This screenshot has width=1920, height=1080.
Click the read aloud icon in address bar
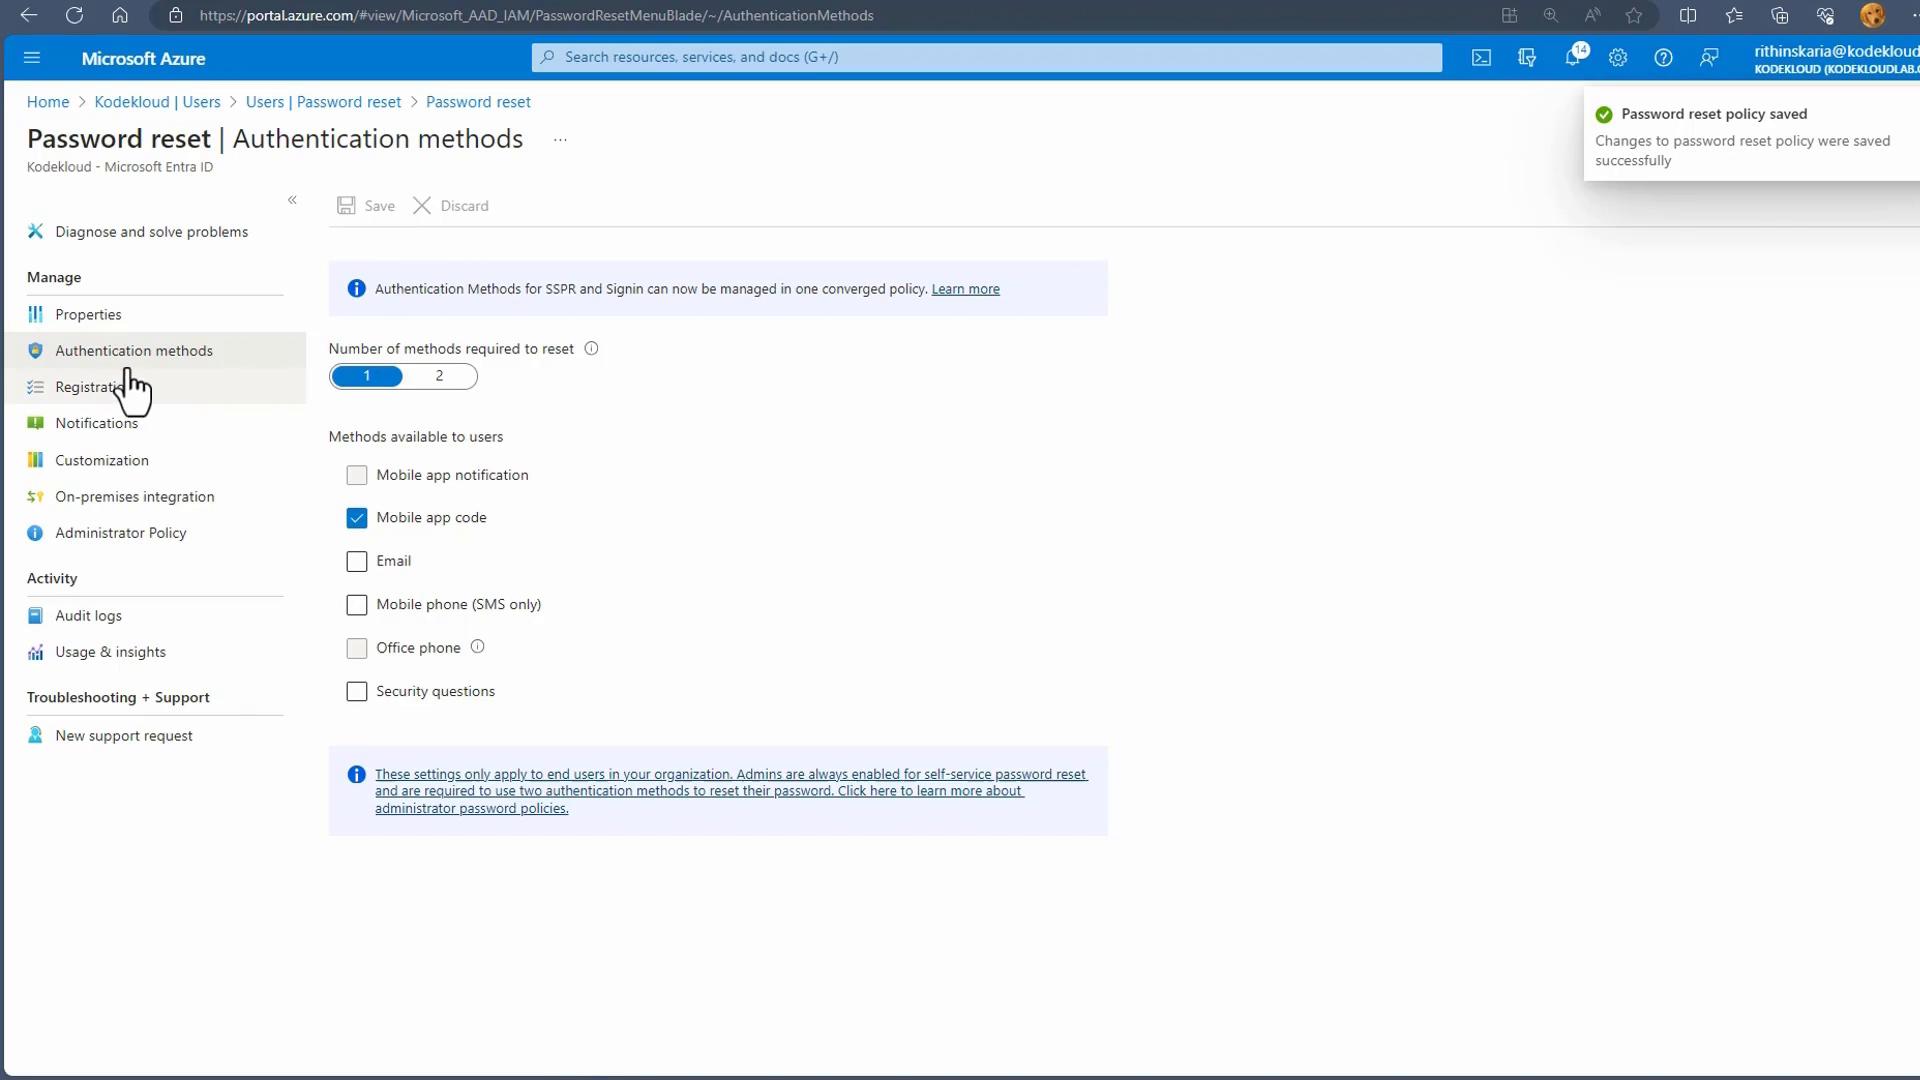[x=1592, y=15]
